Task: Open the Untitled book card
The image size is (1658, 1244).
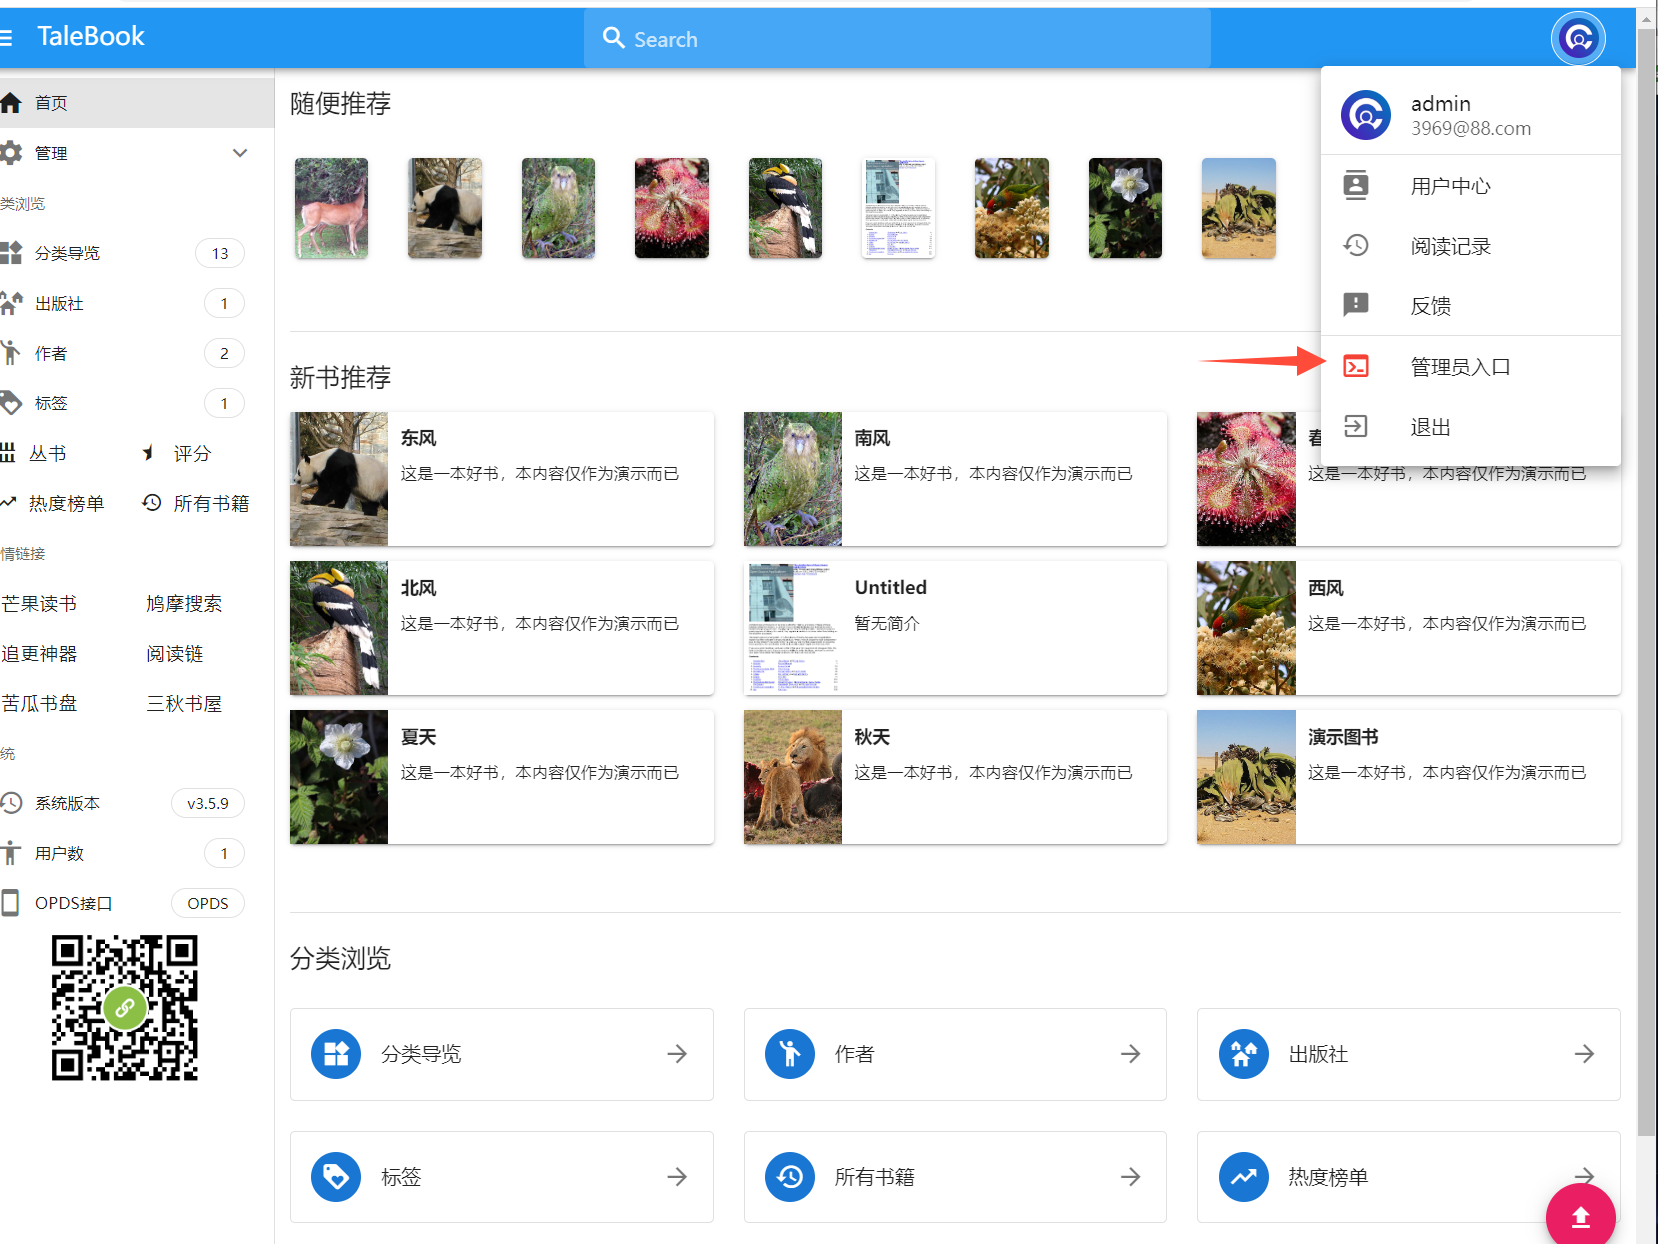Action: click(x=955, y=628)
